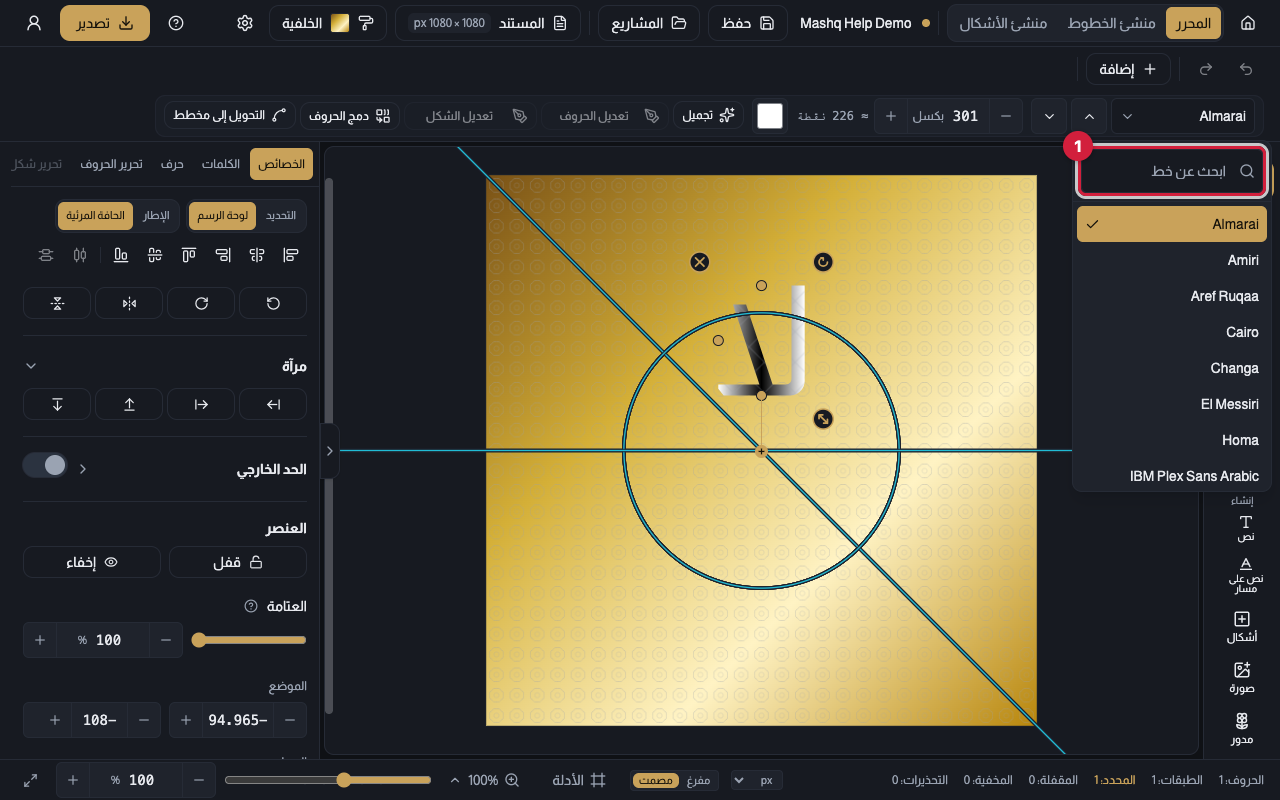The width and height of the screenshot is (1280, 800).
Task: Open the تحرير الحروف tab
Action: (111, 164)
